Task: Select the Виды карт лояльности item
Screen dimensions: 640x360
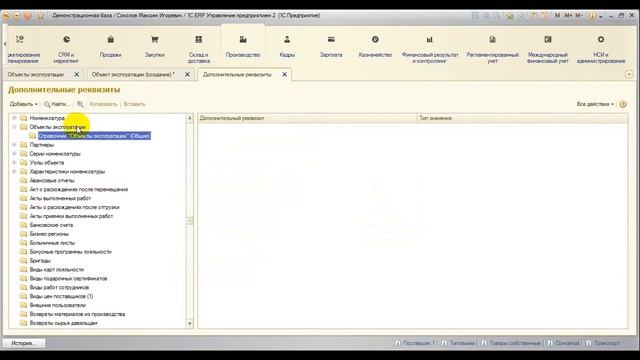Action: [x=57, y=270]
